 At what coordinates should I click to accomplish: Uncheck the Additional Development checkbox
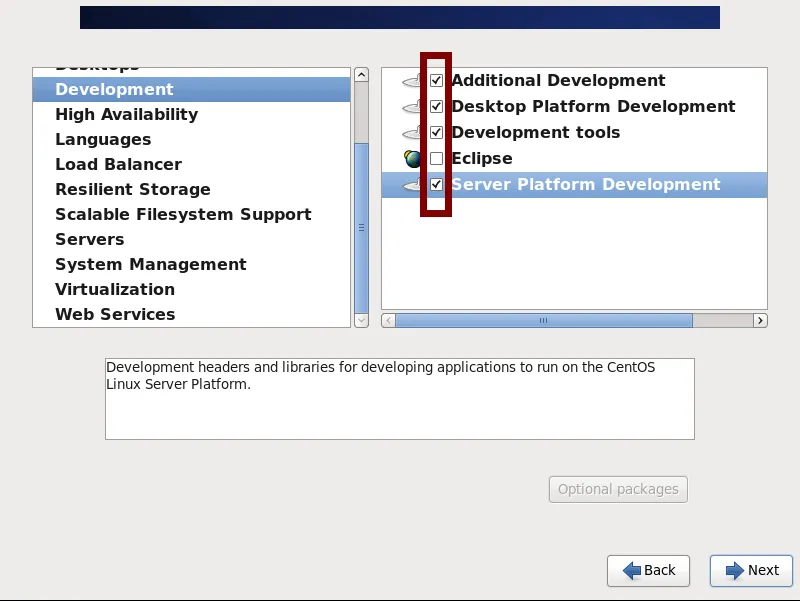(x=436, y=80)
